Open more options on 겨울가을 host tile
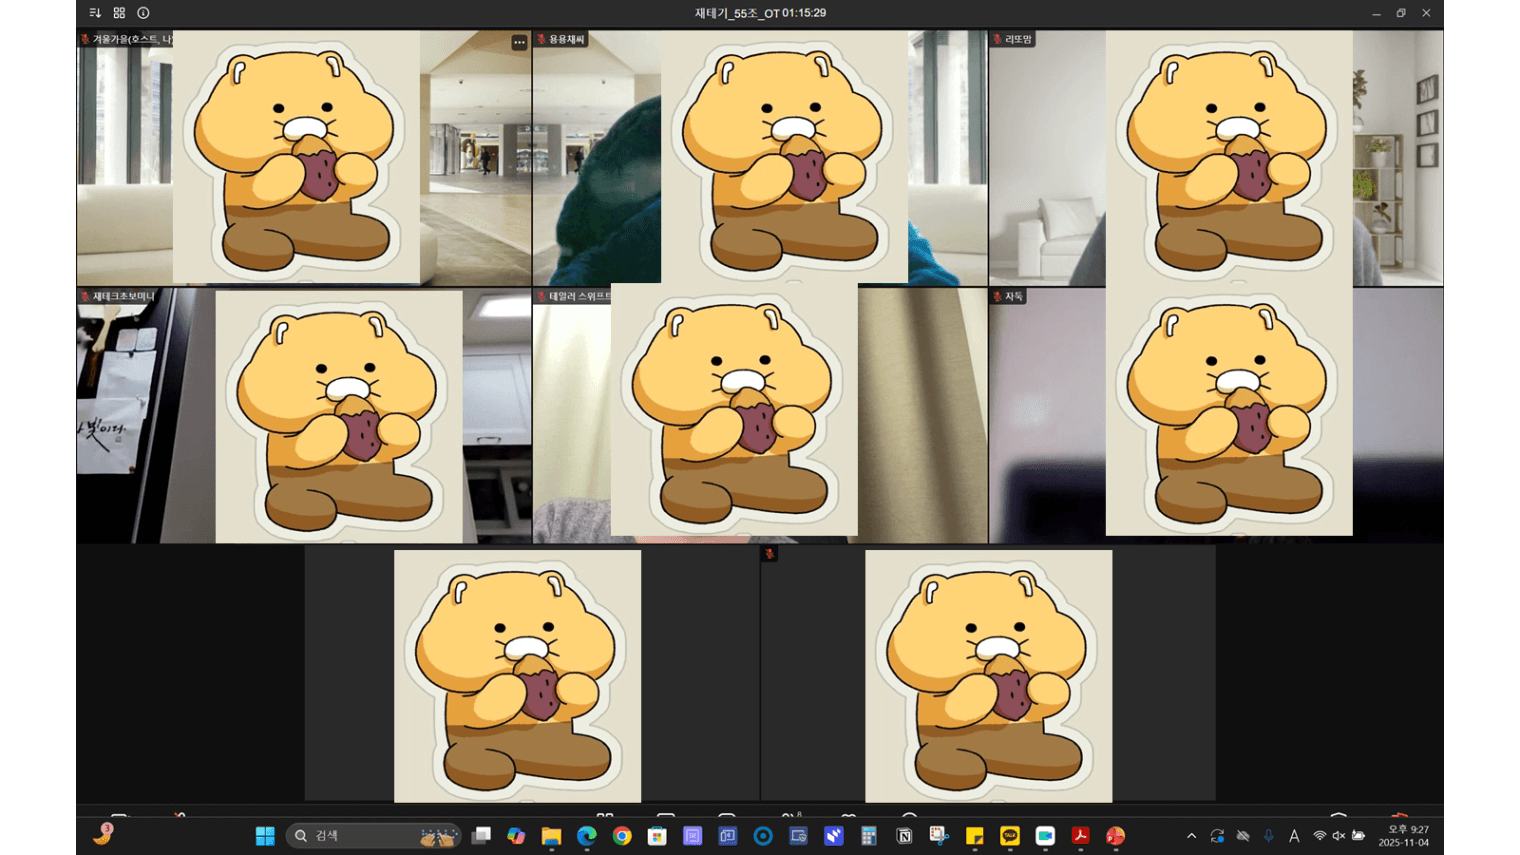 (x=519, y=42)
